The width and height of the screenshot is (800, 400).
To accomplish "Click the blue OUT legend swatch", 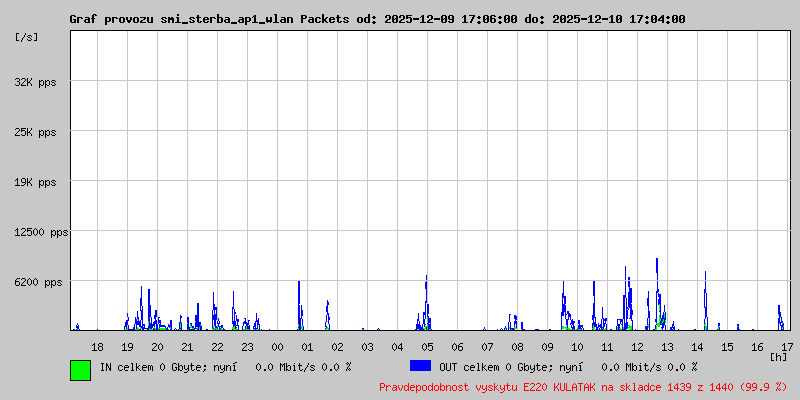I will pyautogui.click(x=420, y=366).
